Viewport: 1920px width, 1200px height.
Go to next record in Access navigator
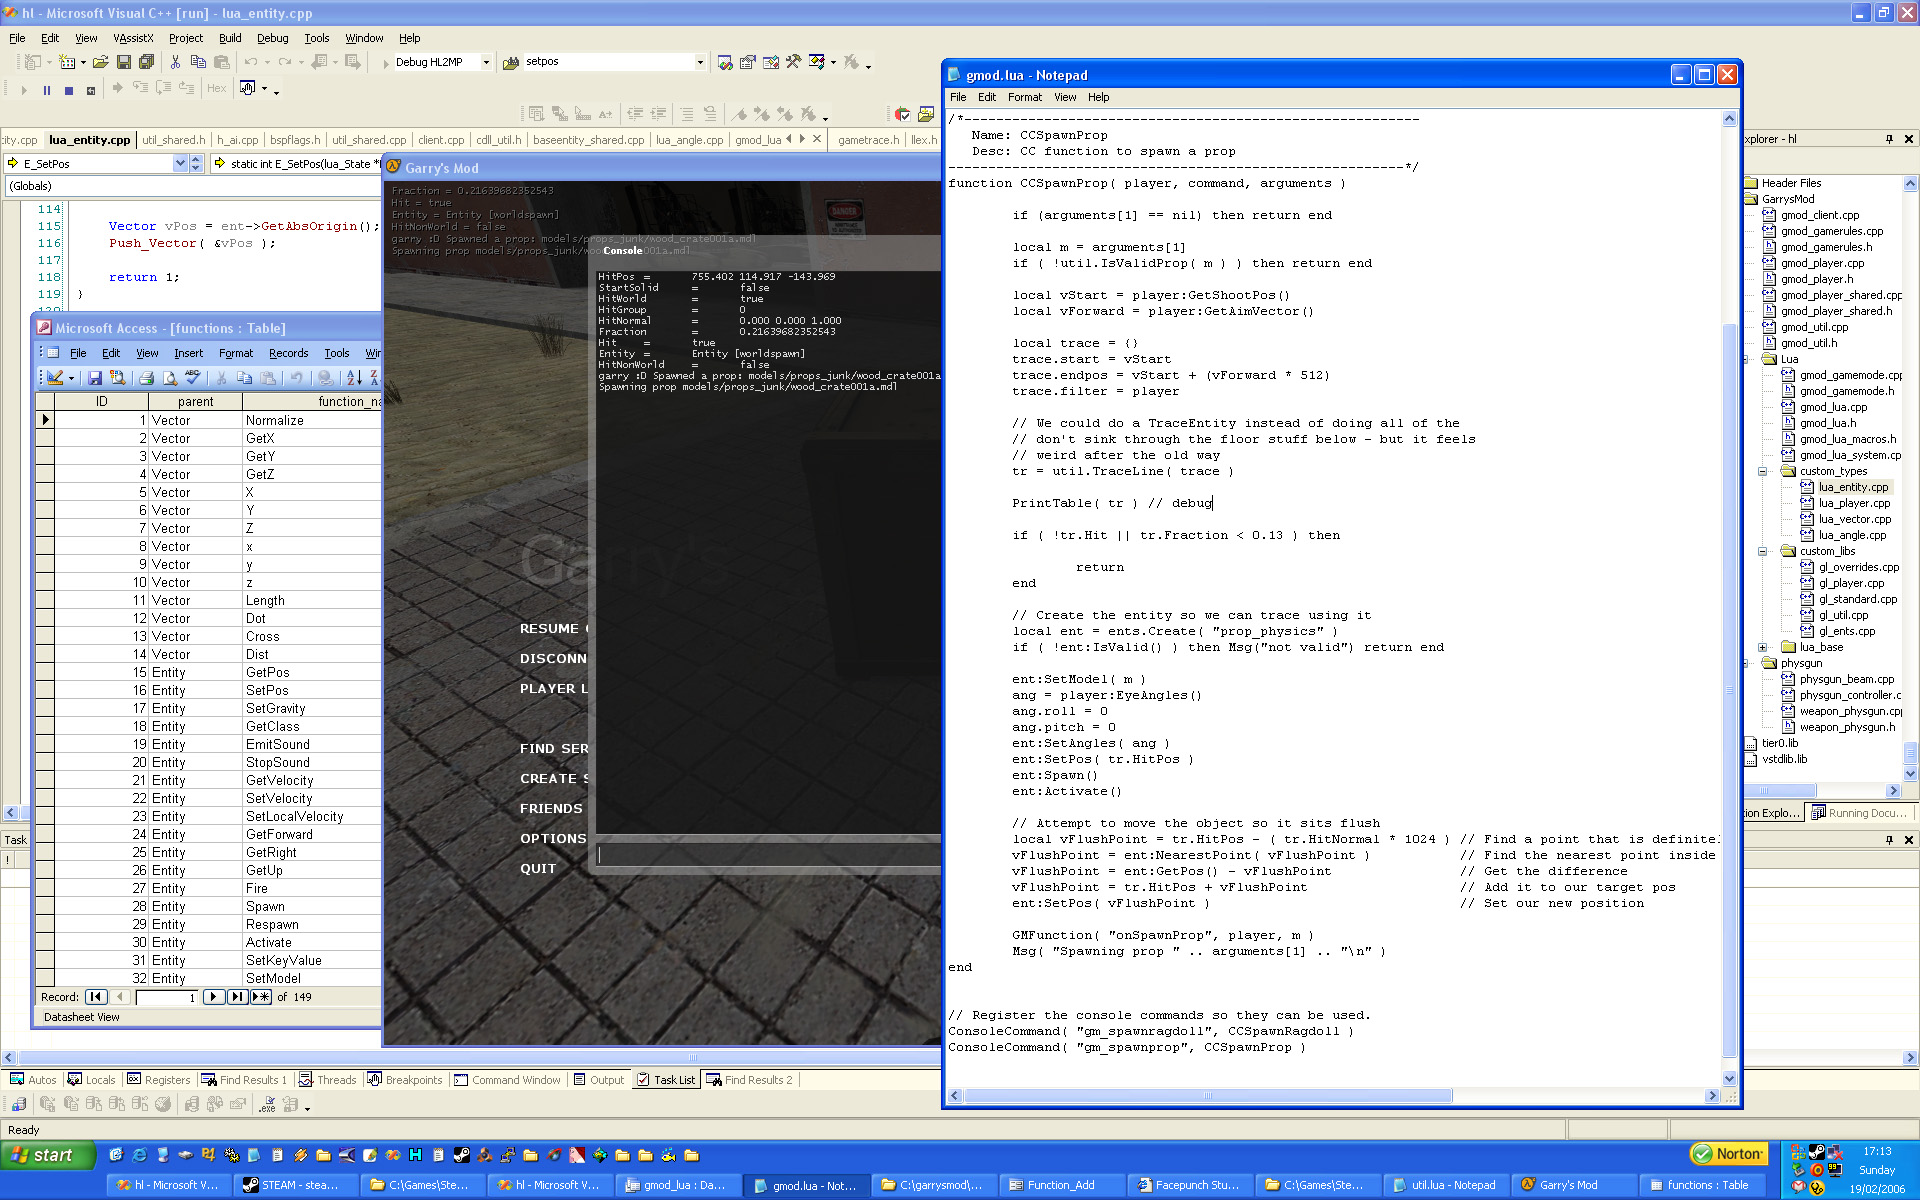coord(213,997)
